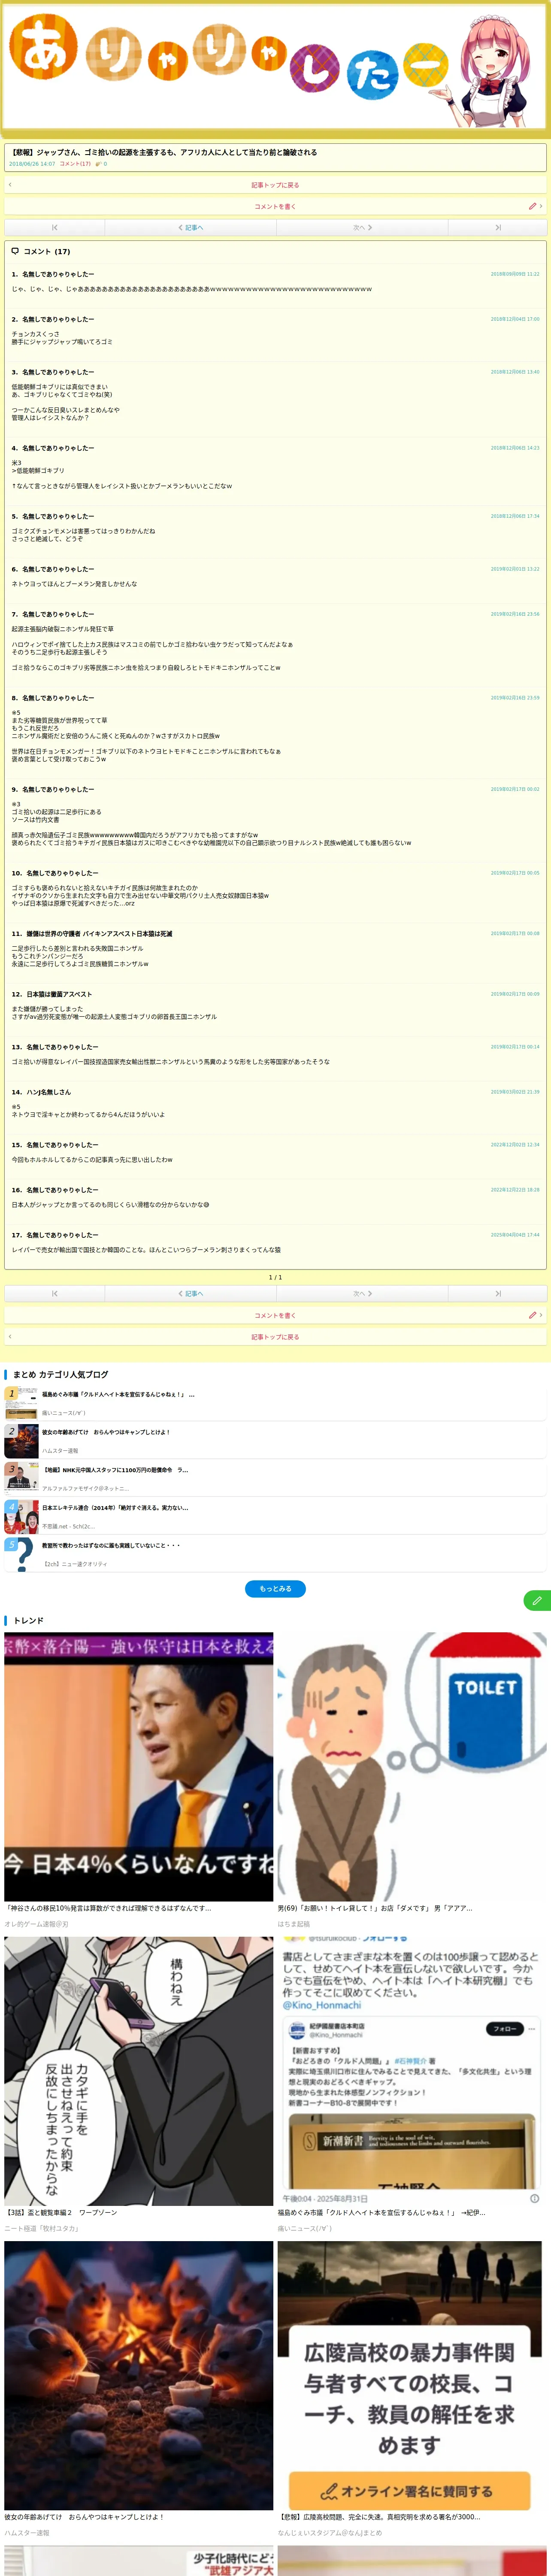Click コメントを書く below the comment list
The height and width of the screenshot is (2576, 551).
tap(275, 1315)
